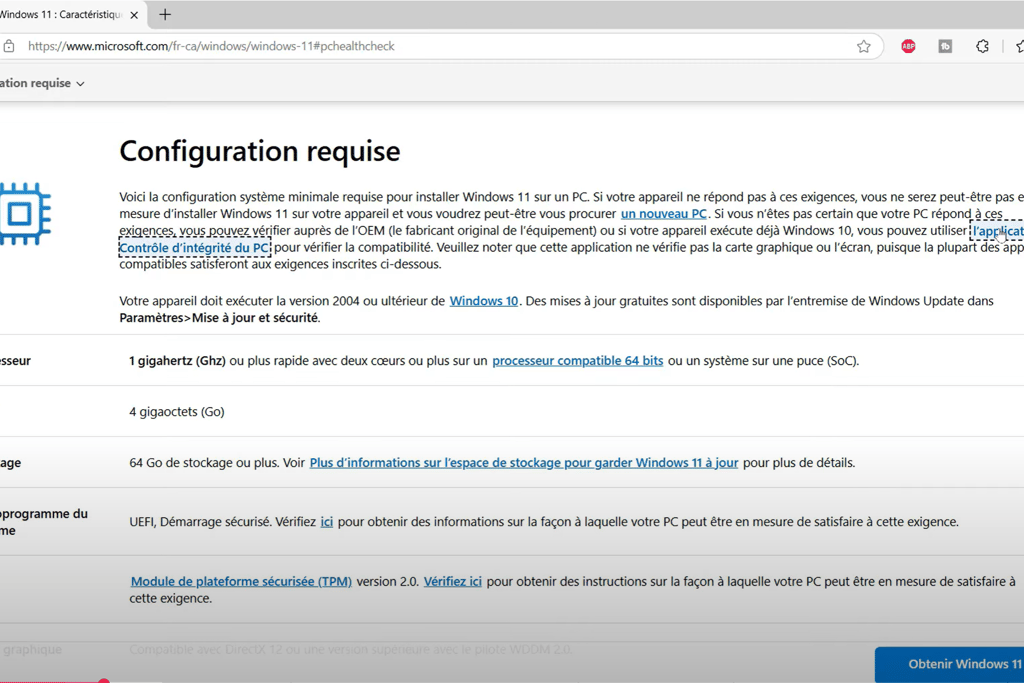Image resolution: width=1024 pixels, height=683 pixels.
Task: Click the 'UEFI, Démarrage sécurisé' text
Action: coord(199,522)
